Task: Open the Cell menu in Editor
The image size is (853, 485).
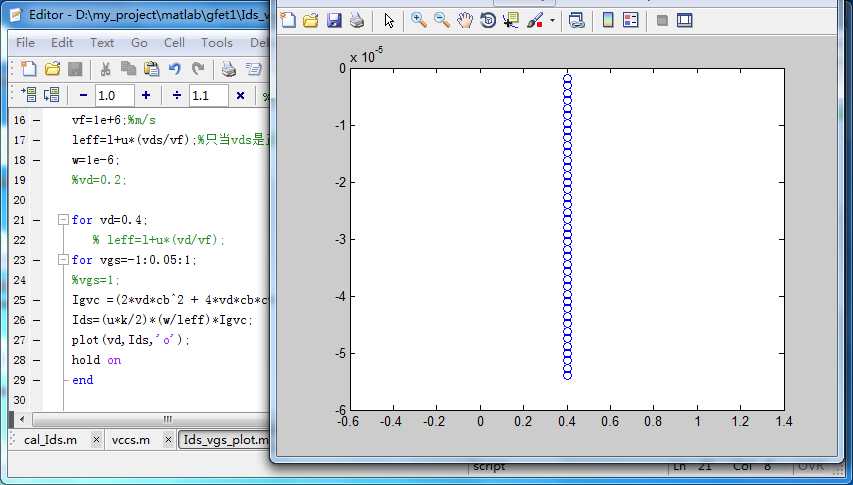Action: click(174, 43)
